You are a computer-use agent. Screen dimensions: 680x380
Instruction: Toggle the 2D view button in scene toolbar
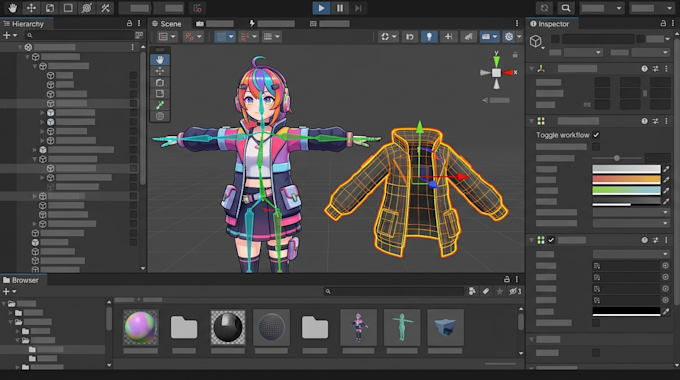[409, 37]
